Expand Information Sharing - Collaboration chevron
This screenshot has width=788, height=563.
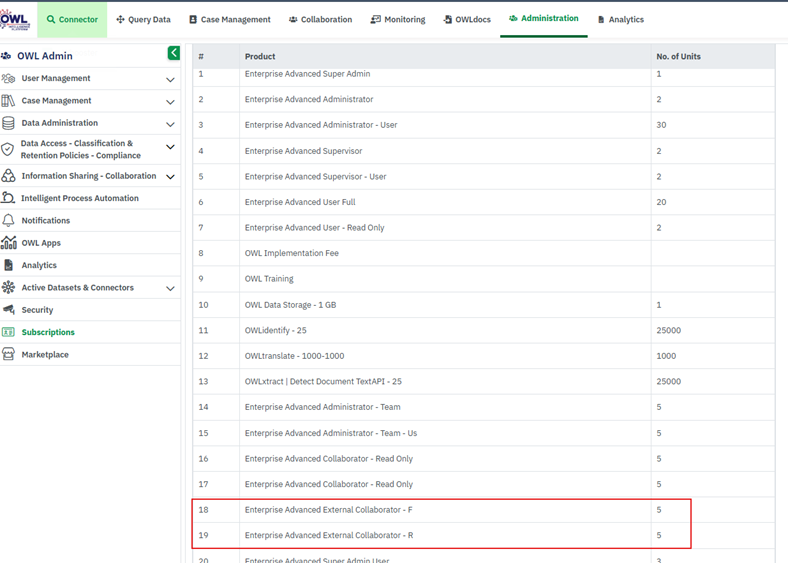click(x=170, y=177)
